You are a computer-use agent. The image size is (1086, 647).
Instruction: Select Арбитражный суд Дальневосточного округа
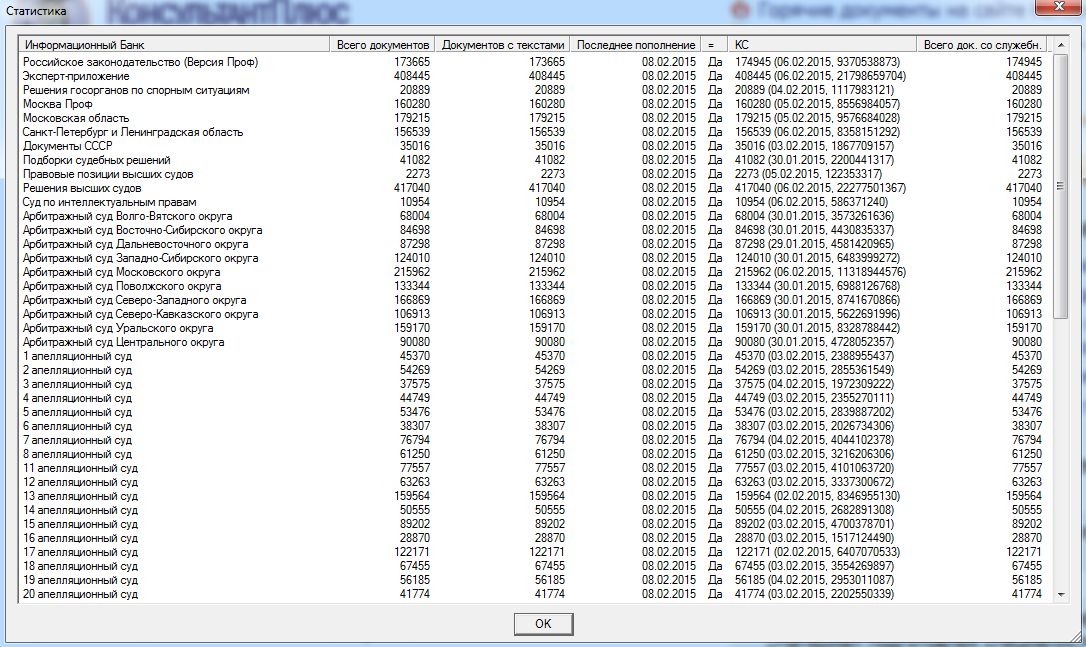(x=533, y=243)
